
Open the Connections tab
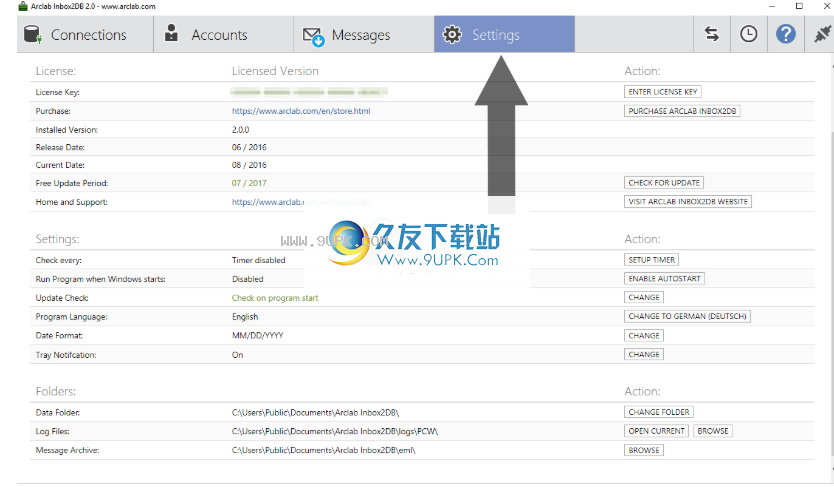[x=85, y=35]
